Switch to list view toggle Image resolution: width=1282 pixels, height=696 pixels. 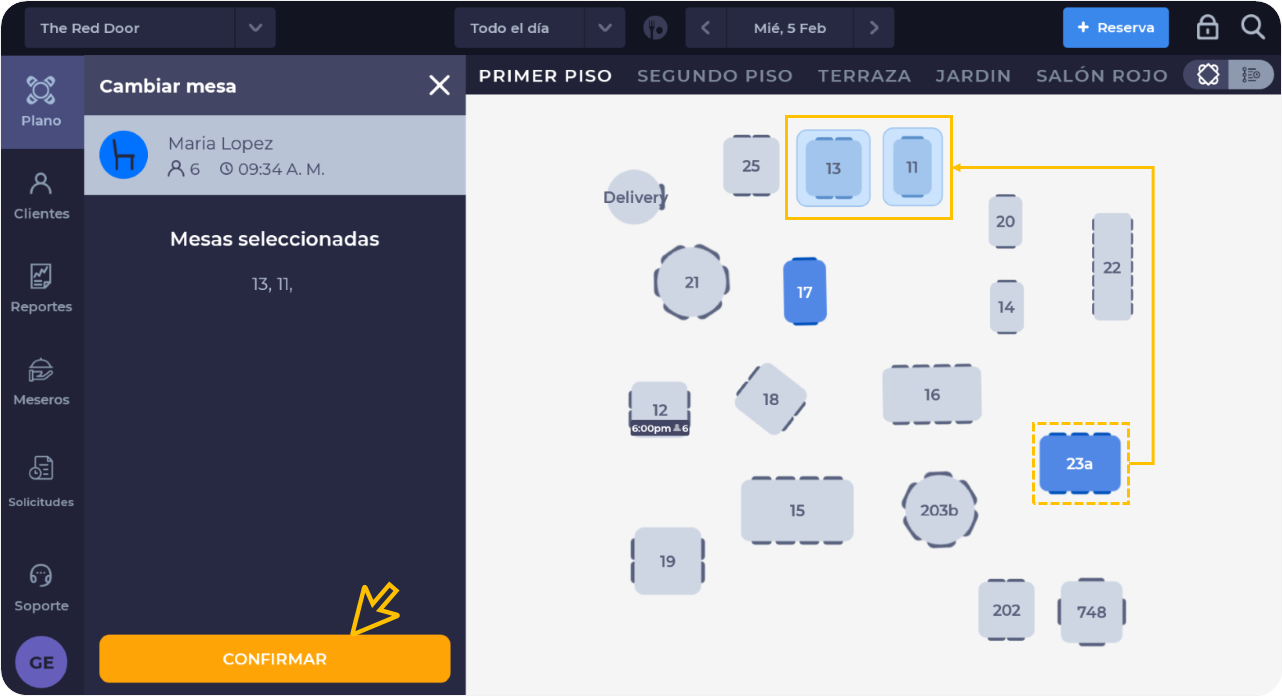tap(1251, 75)
